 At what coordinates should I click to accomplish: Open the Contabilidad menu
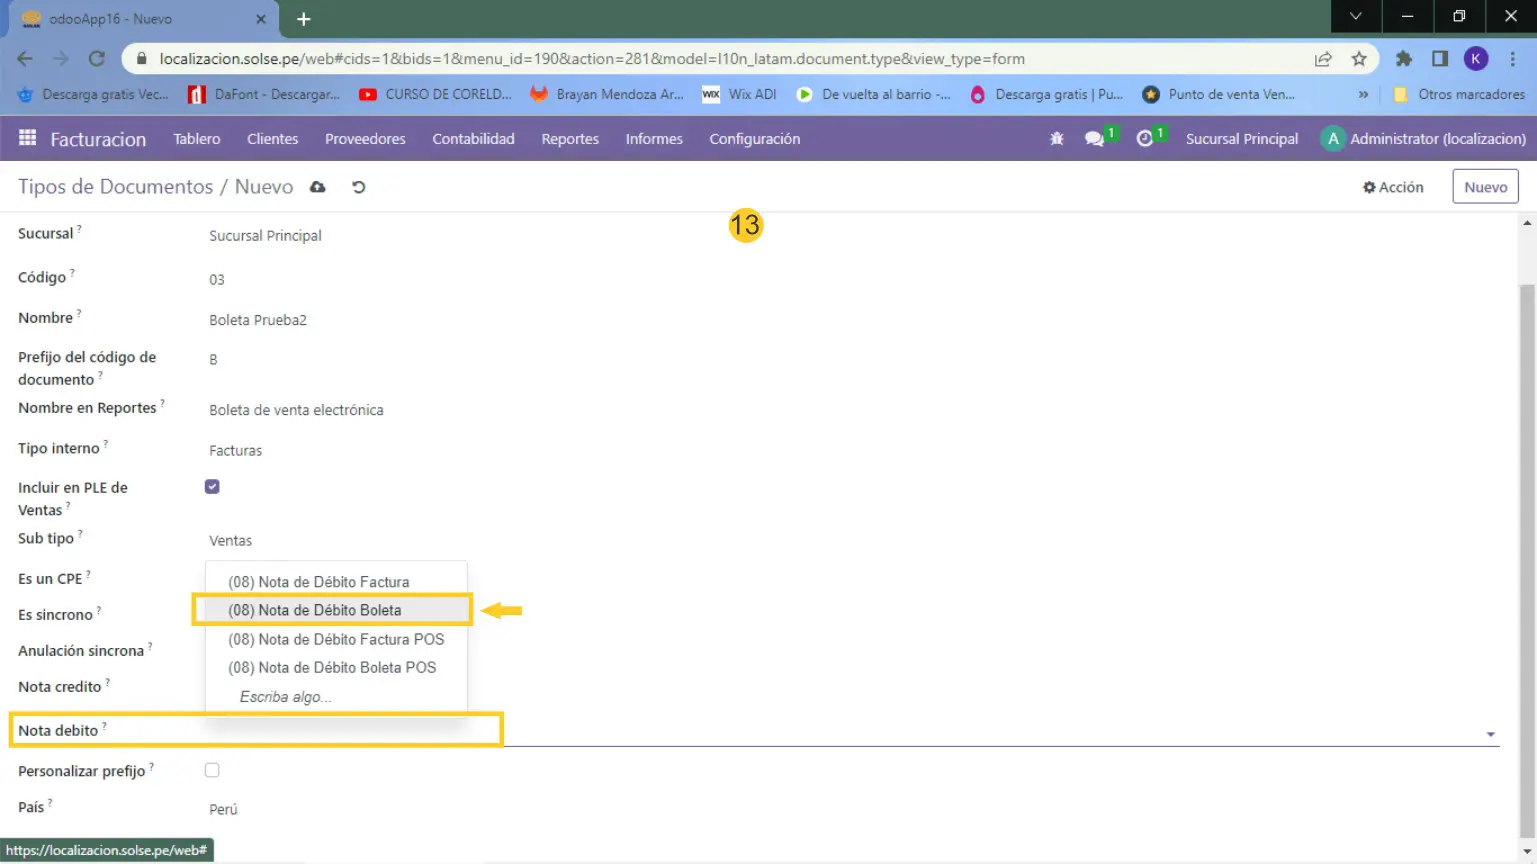(473, 139)
